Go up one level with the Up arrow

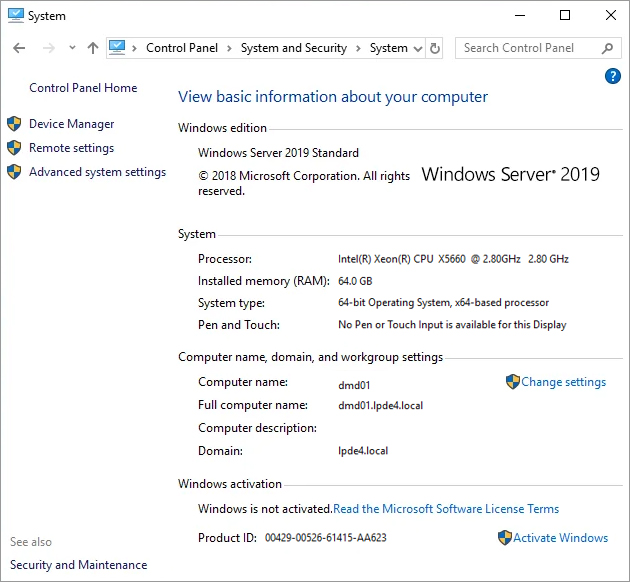tap(93, 48)
